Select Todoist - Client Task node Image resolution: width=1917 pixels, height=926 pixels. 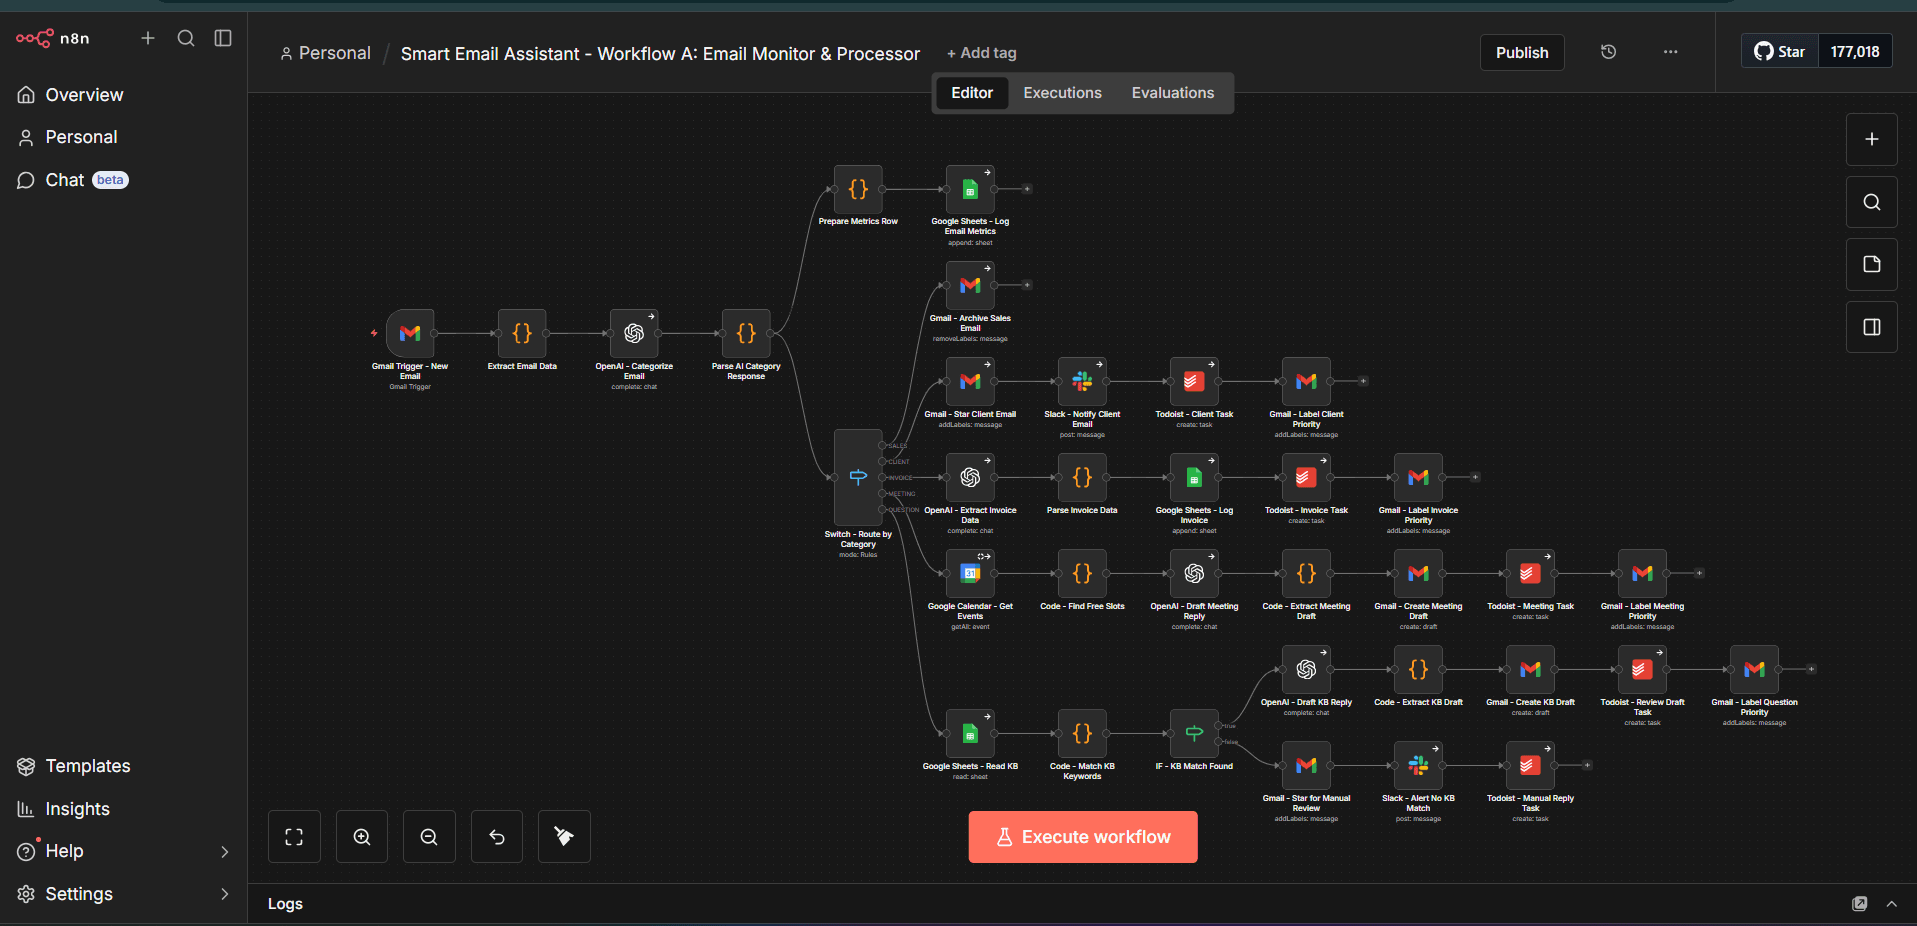pyautogui.click(x=1194, y=381)
